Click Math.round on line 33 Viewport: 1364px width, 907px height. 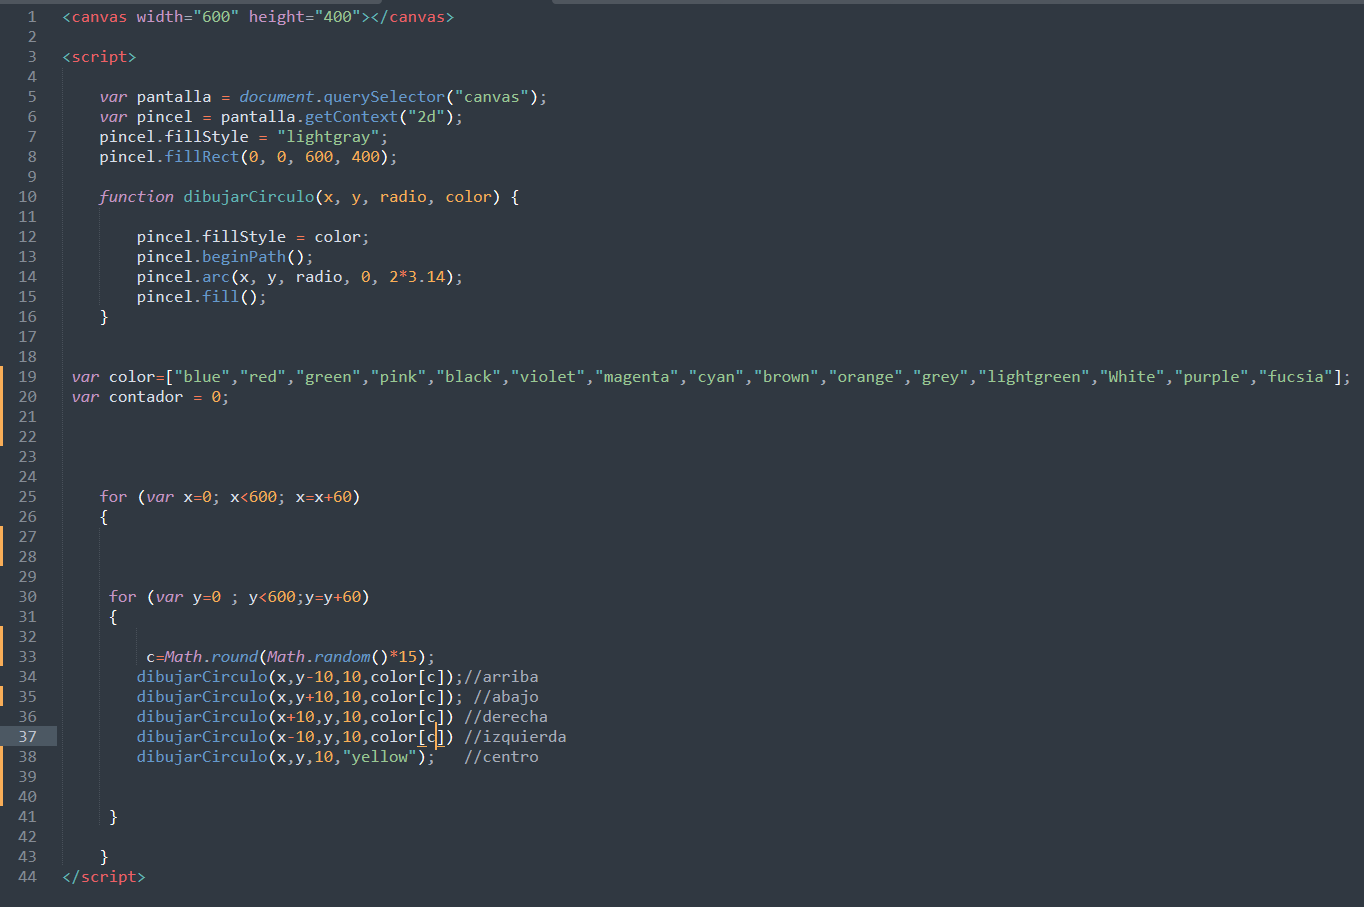pos(211,657)
